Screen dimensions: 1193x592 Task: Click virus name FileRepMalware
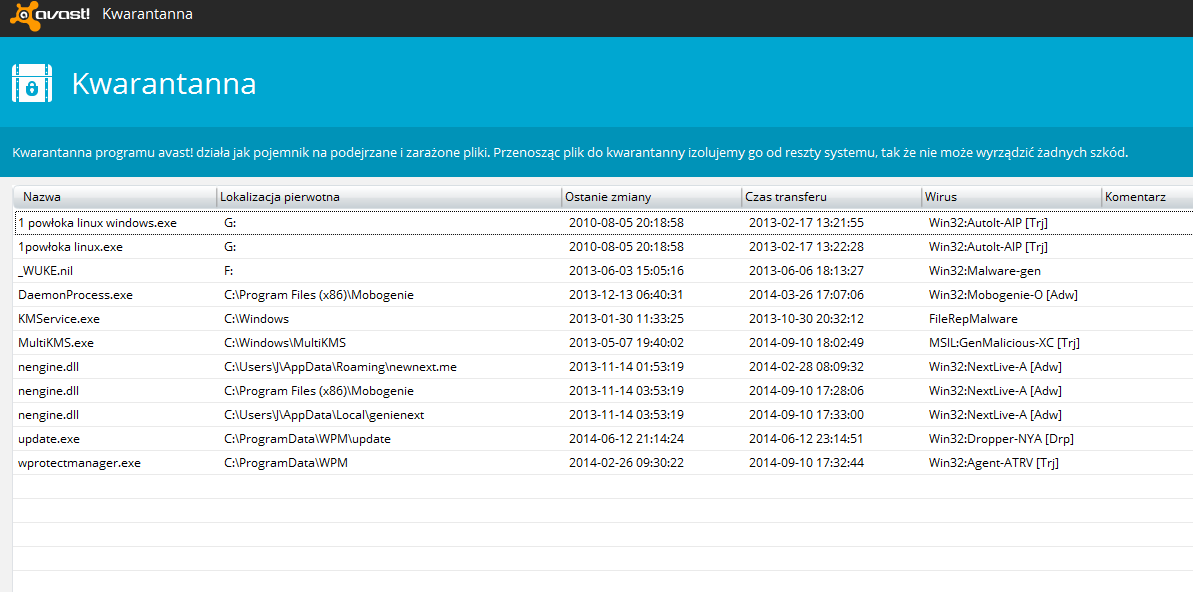point(973,319)
